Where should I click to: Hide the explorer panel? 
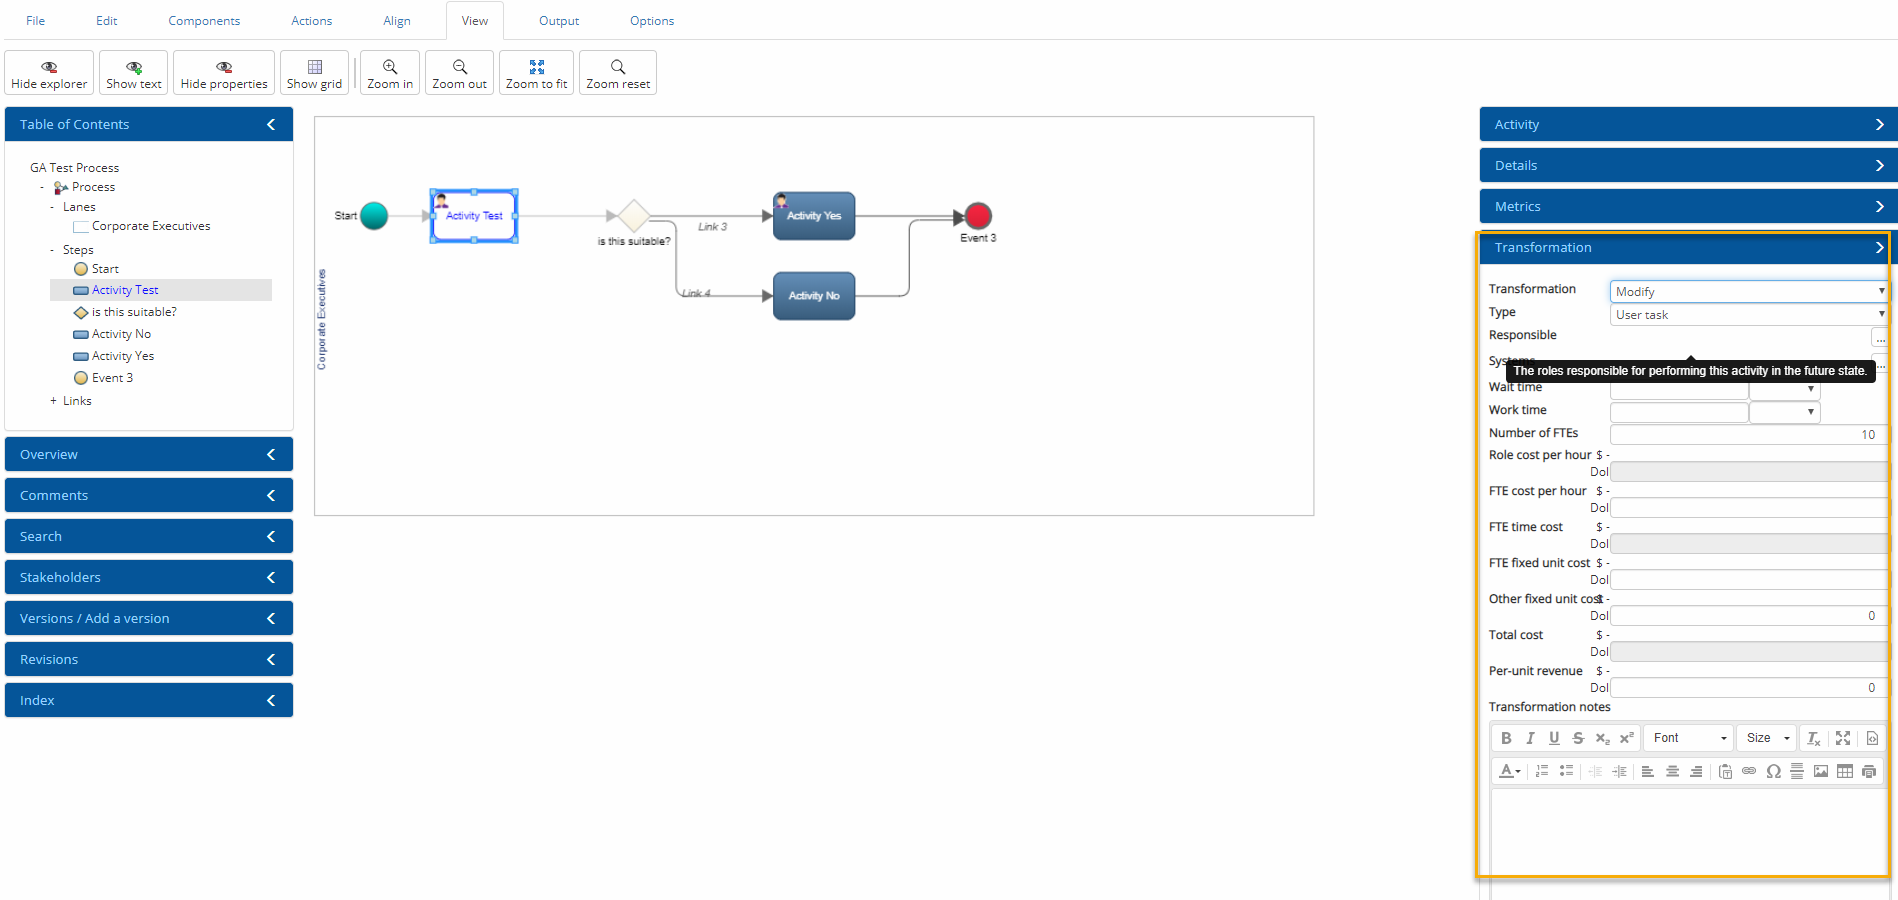tap(49, 73)
